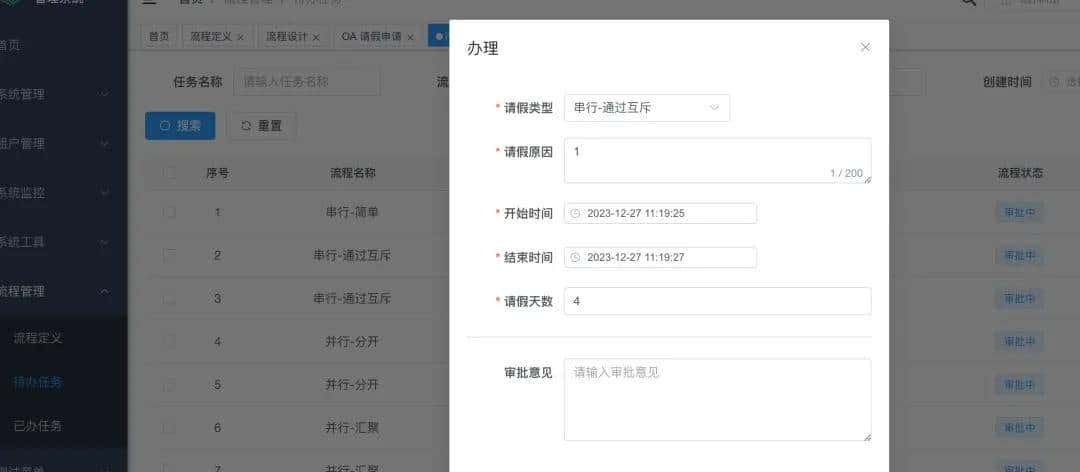Image resolution: width=1080 pixels, height=472 pixels.
Task: Click the 重置 button
Action: click(x=262, y=126)
